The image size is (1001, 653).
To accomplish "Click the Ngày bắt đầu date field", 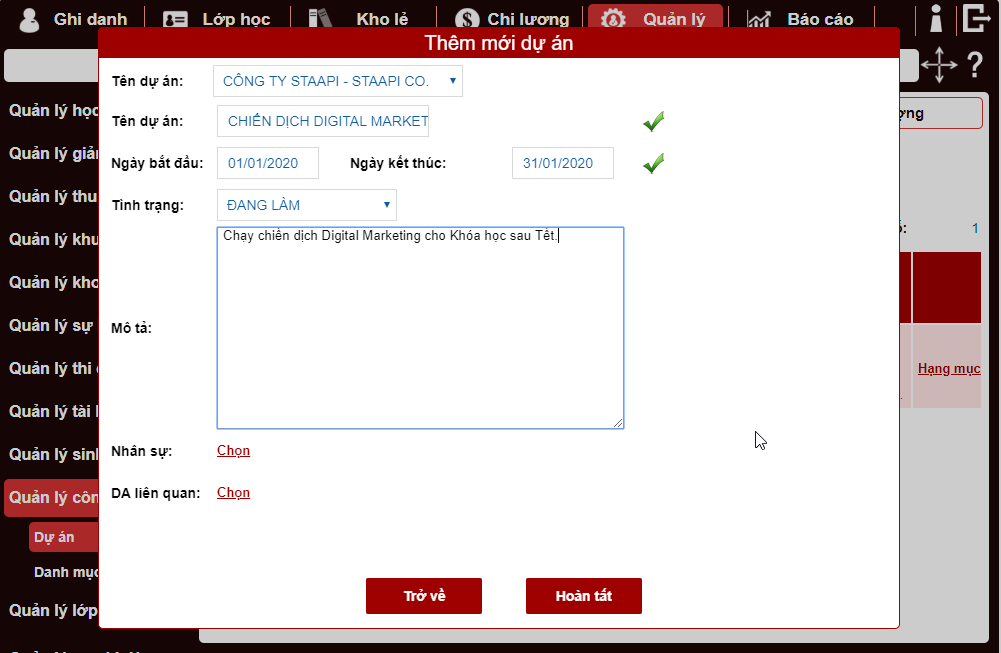I will [x=267, y=163].
